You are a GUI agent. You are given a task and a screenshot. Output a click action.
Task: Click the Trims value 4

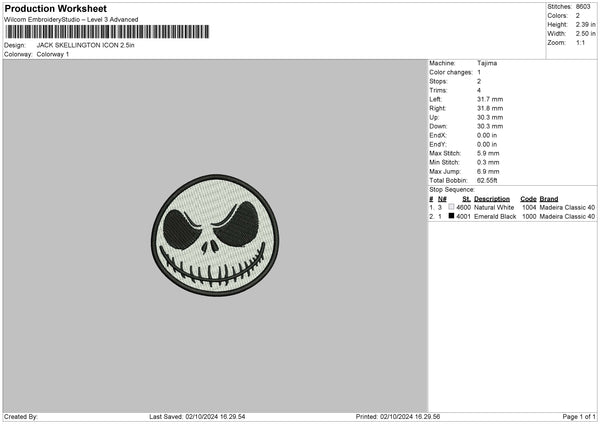pyautogui.click(x=479, y=90)
